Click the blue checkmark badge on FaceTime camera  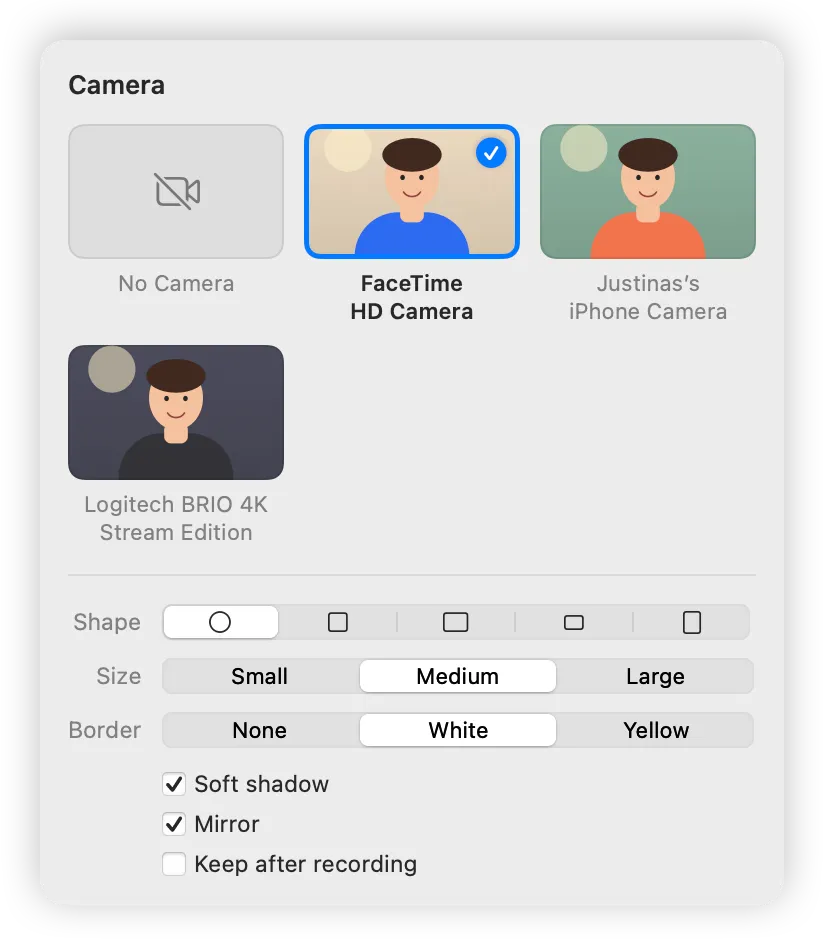pos(491,153)
